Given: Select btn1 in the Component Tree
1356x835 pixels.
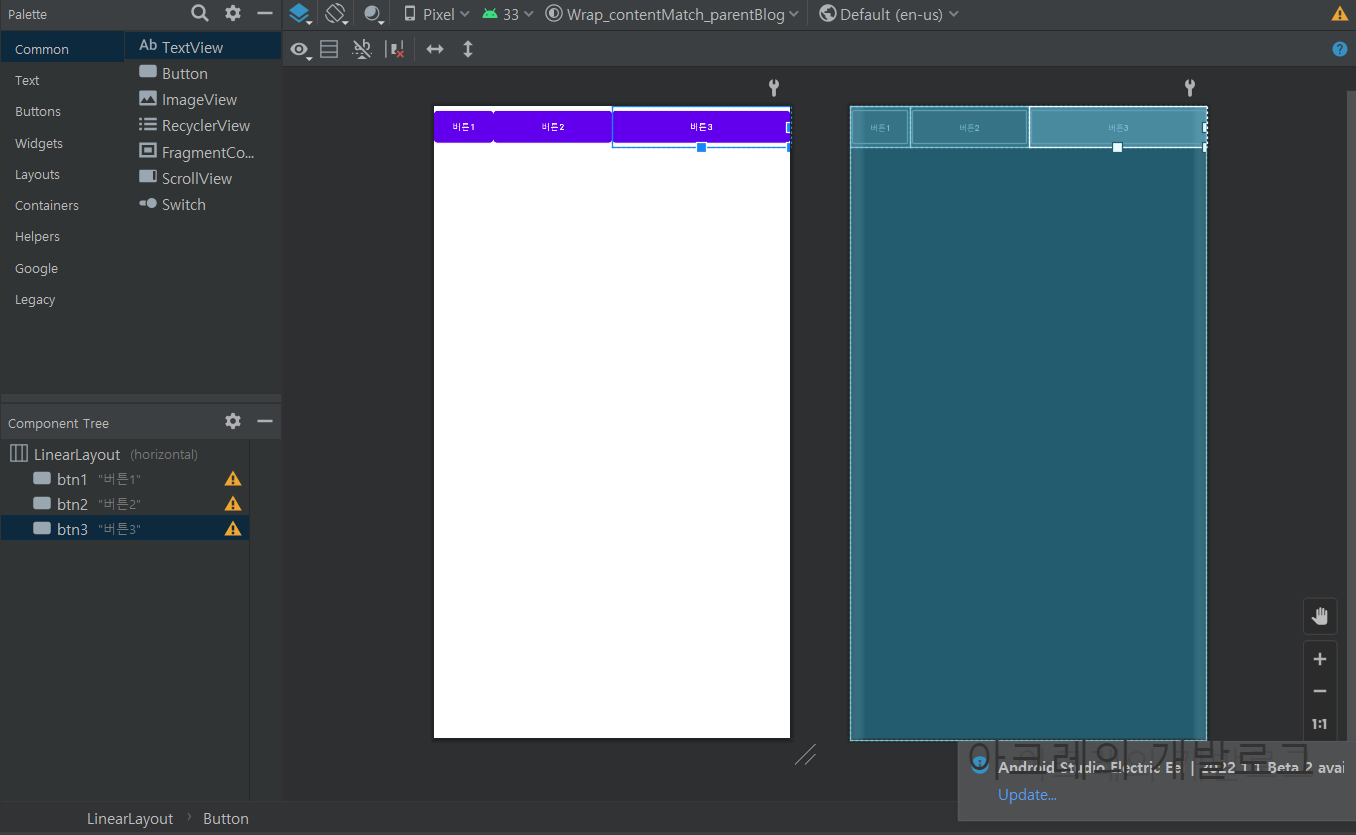Looking at the screenshot, I should [x=125, y=479].
